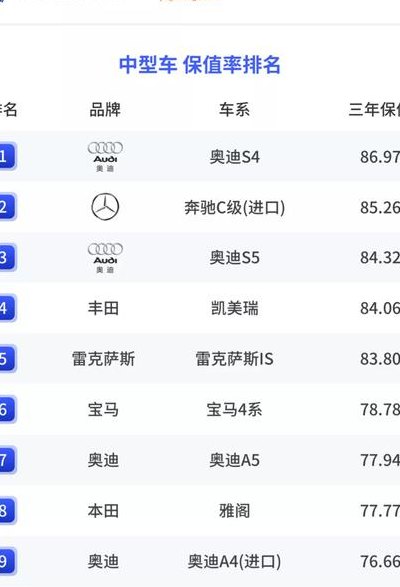Click the Mercedes-Benz star logo
The image size is (400, 587).
[105, 207]
